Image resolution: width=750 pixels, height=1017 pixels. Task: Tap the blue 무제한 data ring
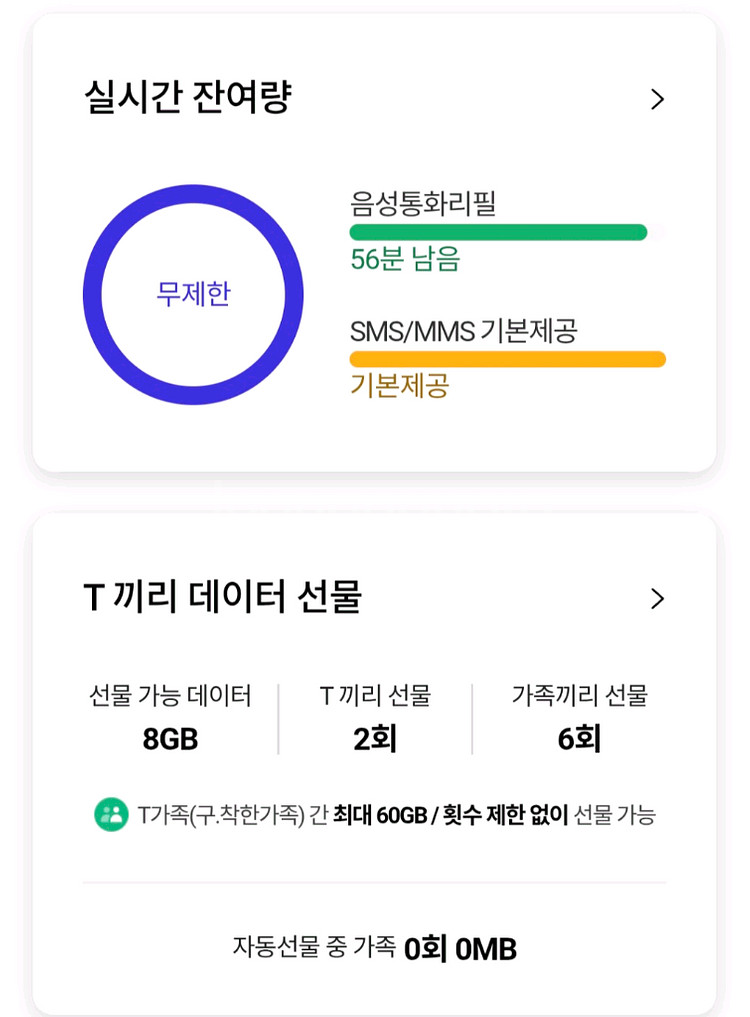(x=193, y=294)
